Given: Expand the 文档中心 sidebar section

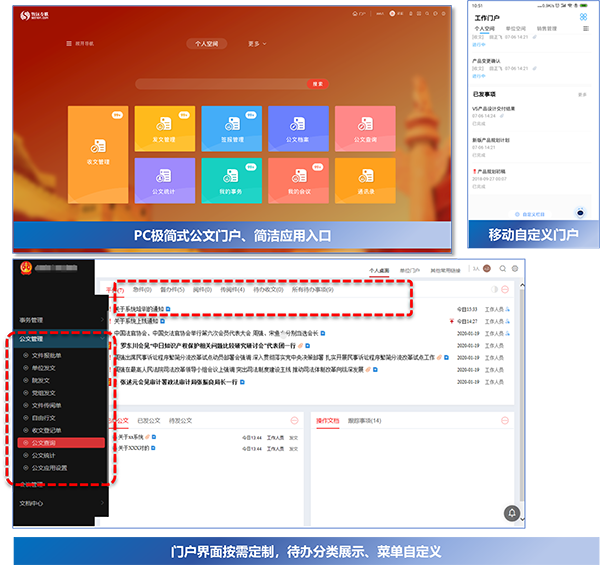Looking at the screenshot, I should tap(50, 502).
